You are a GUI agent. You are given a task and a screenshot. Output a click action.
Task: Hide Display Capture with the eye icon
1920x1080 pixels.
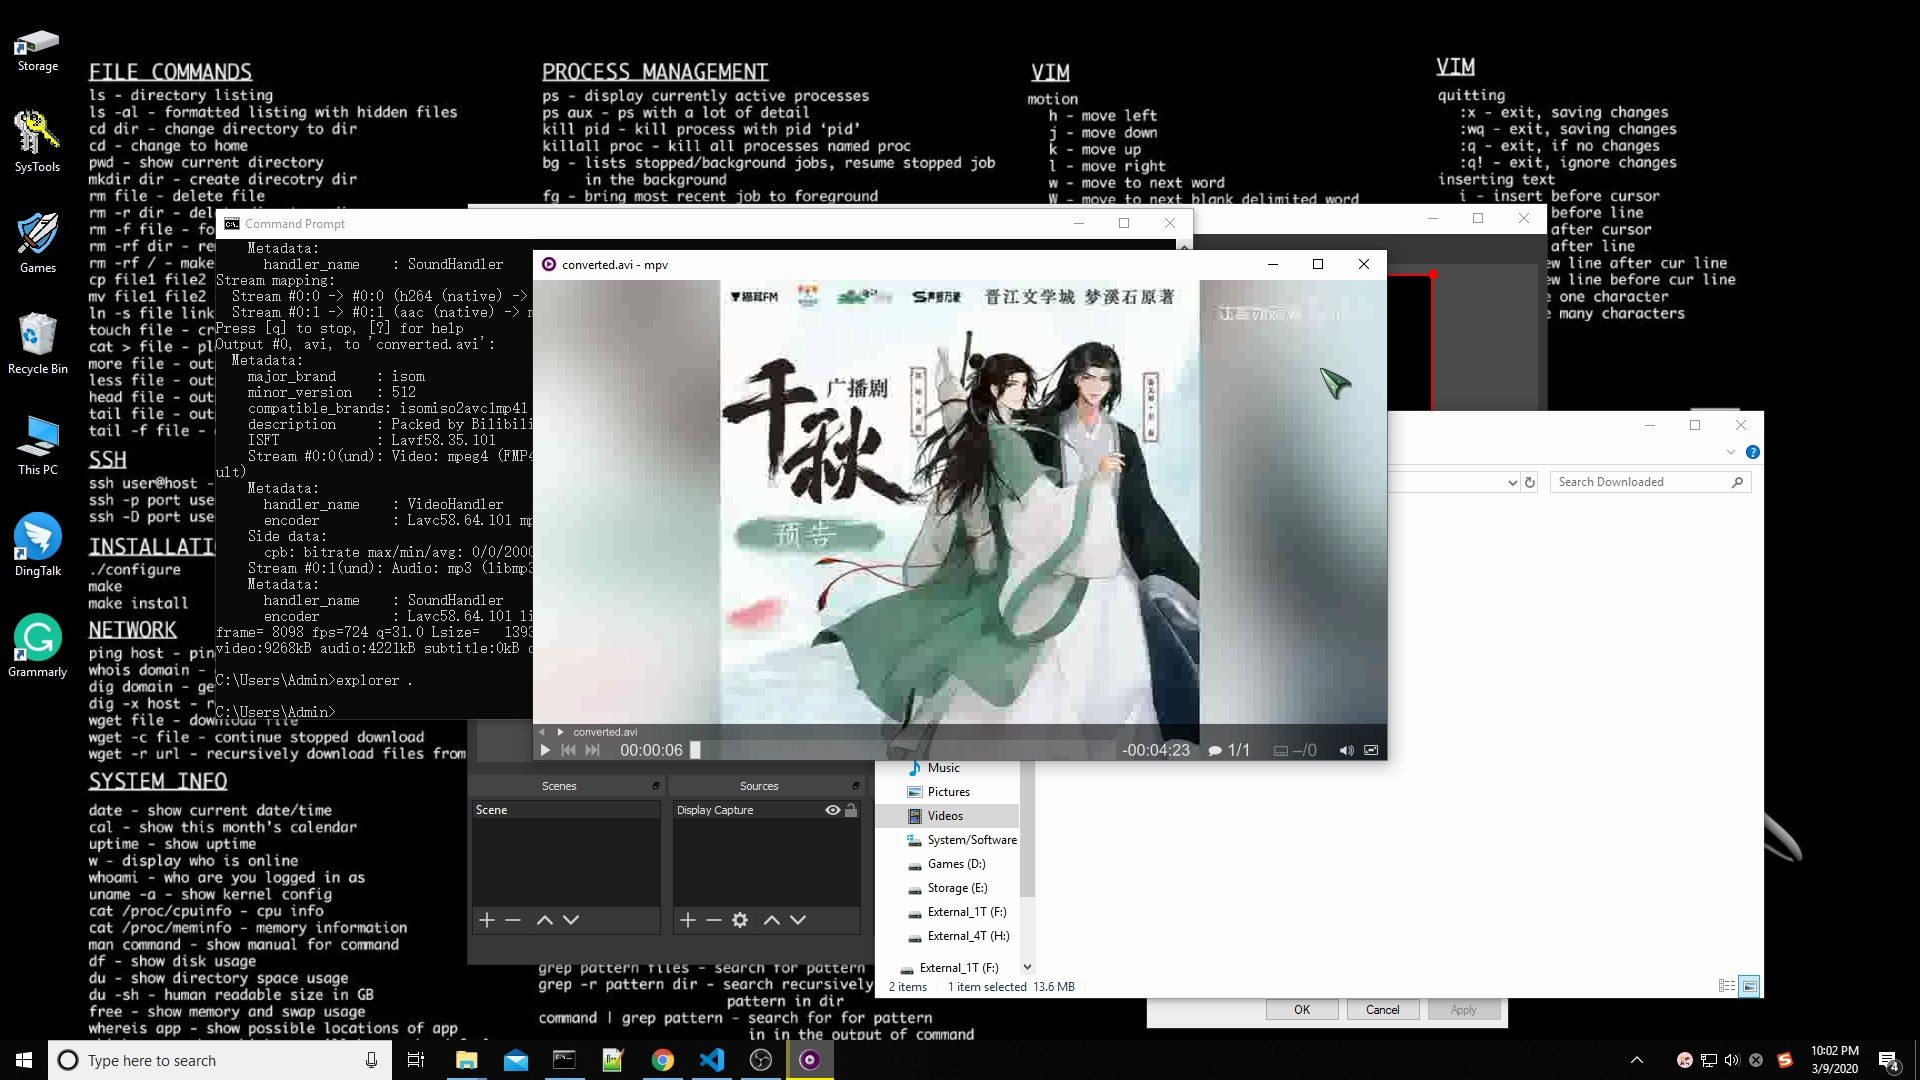pyautogui.click(x=832, y=810)
